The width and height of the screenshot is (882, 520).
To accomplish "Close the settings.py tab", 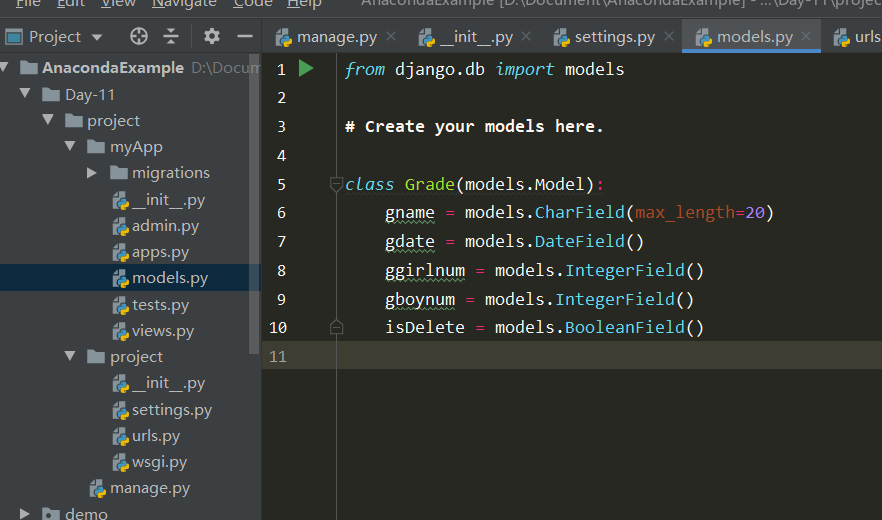I will 669,37.
